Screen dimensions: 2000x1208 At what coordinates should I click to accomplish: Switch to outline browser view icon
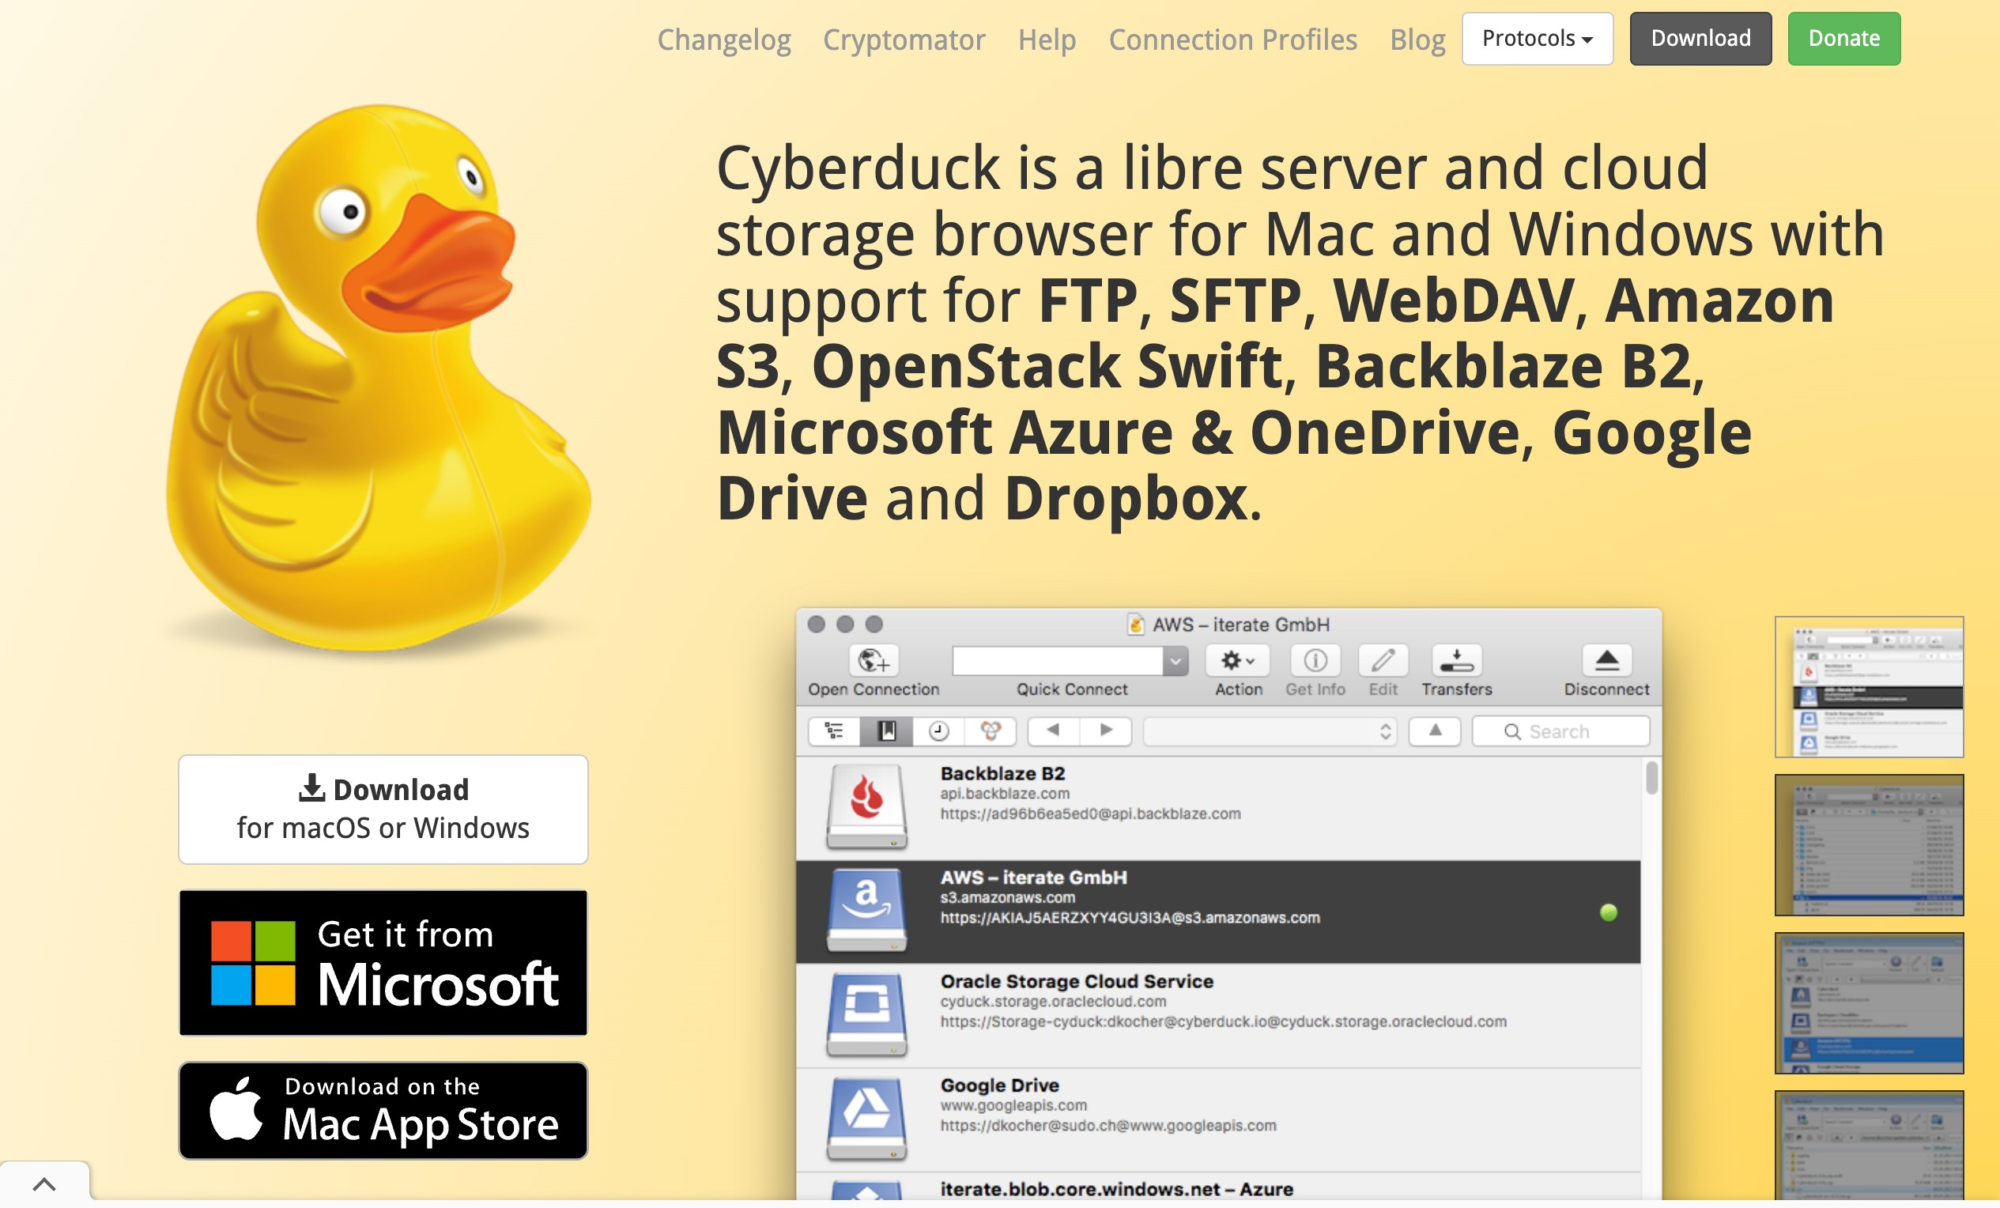[x=834, y=731]
